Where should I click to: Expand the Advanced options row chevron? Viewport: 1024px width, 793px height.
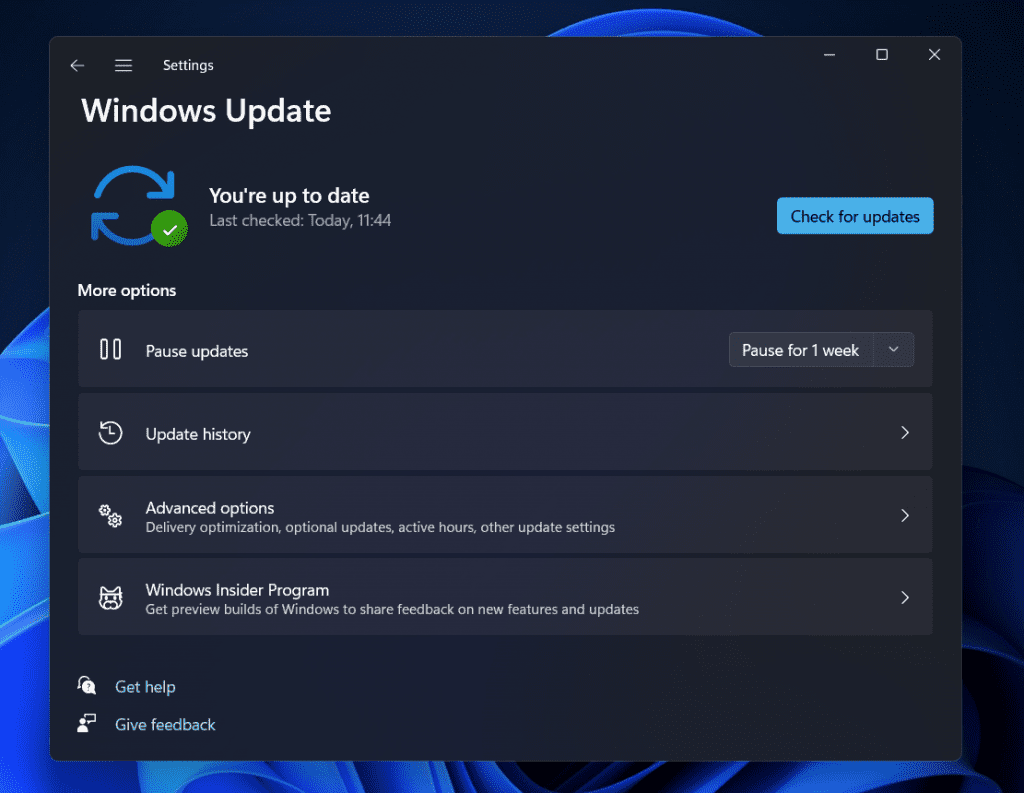[x=905, y=515]
